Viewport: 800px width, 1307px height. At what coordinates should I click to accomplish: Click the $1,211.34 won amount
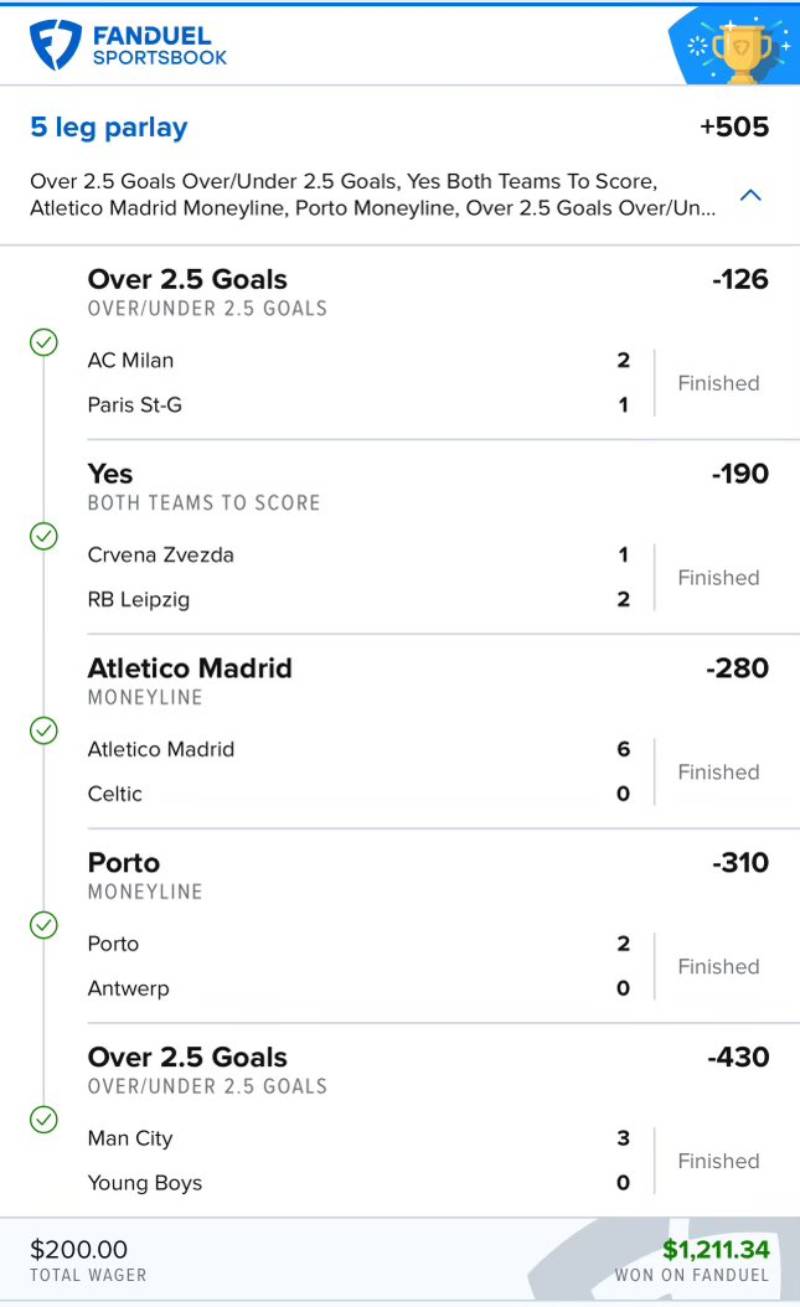(x=715, y=1249)
